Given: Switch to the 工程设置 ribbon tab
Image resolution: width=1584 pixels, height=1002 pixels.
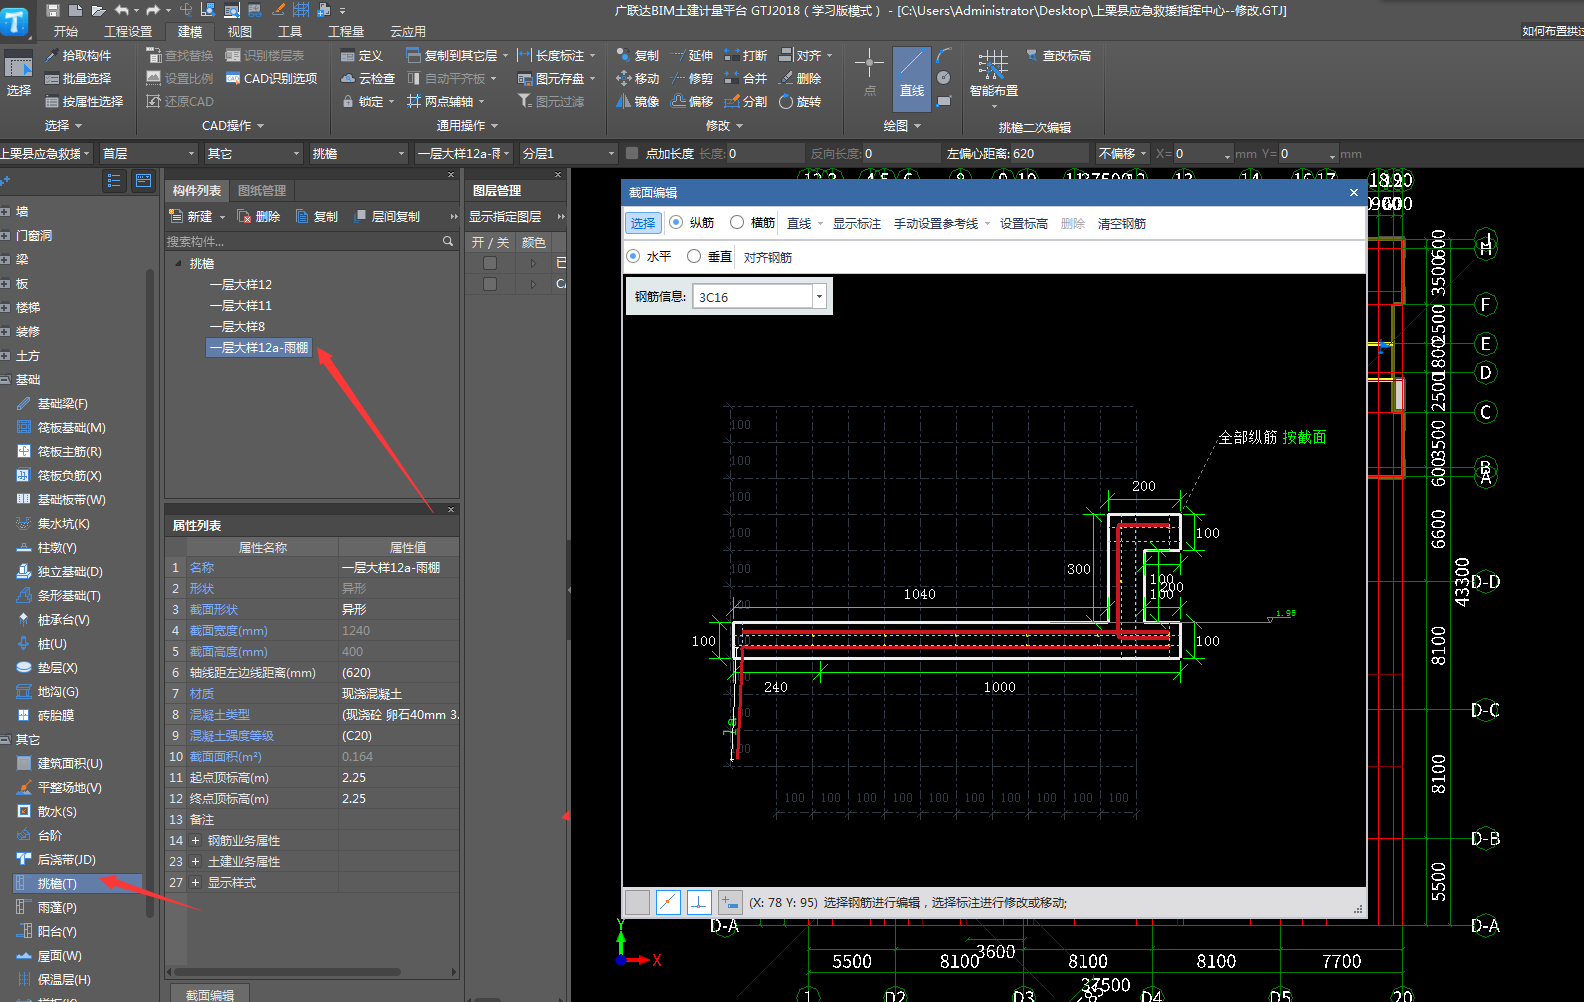Looking at the screenshot, I should pos(128,32).
